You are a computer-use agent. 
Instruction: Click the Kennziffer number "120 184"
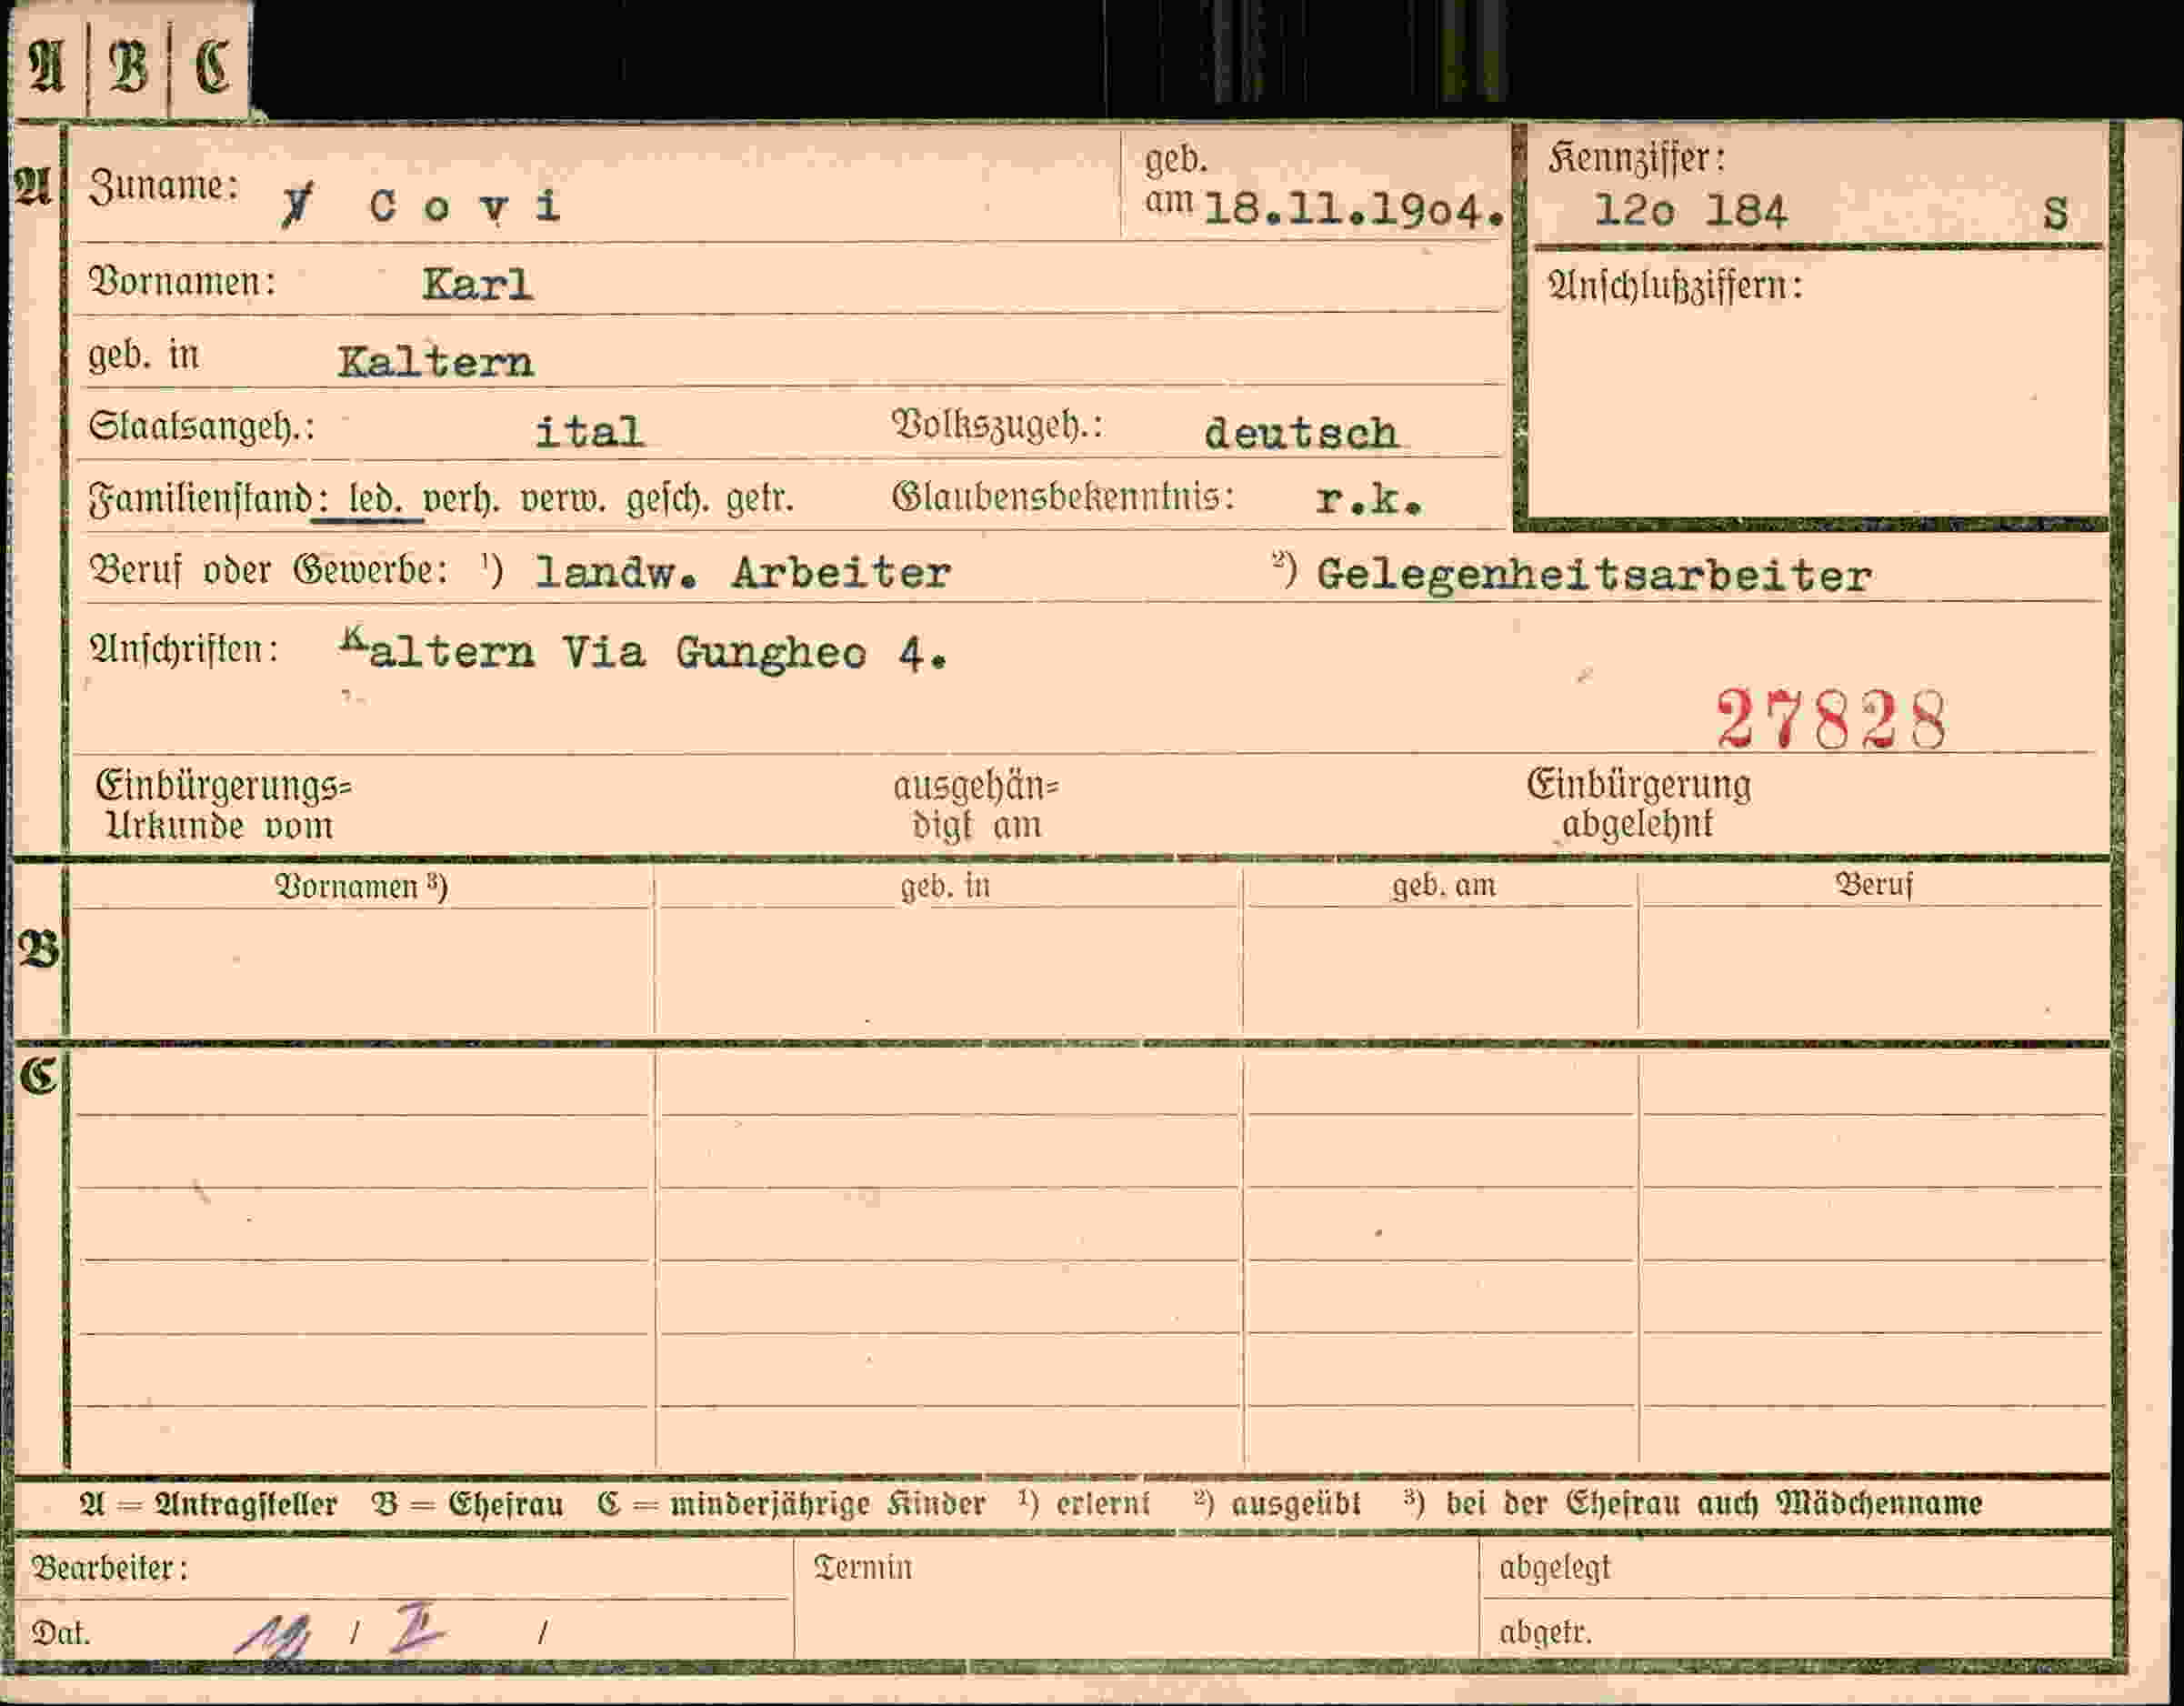(x=1690, y=211)
